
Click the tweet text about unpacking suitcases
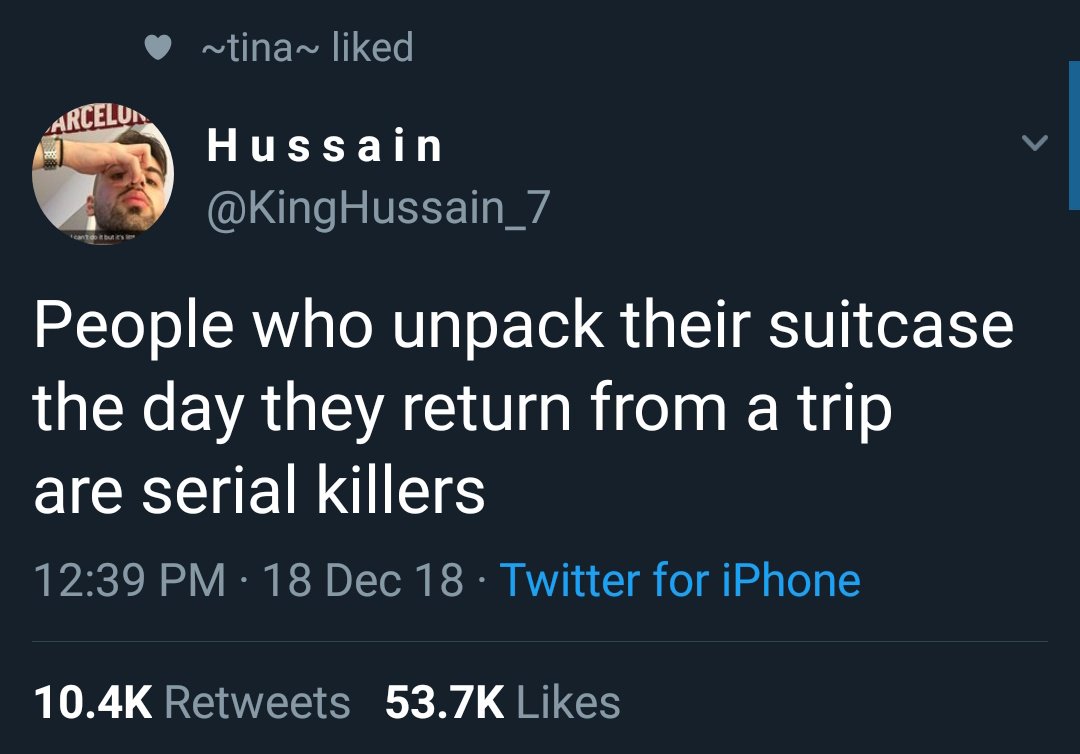[523, 407]
